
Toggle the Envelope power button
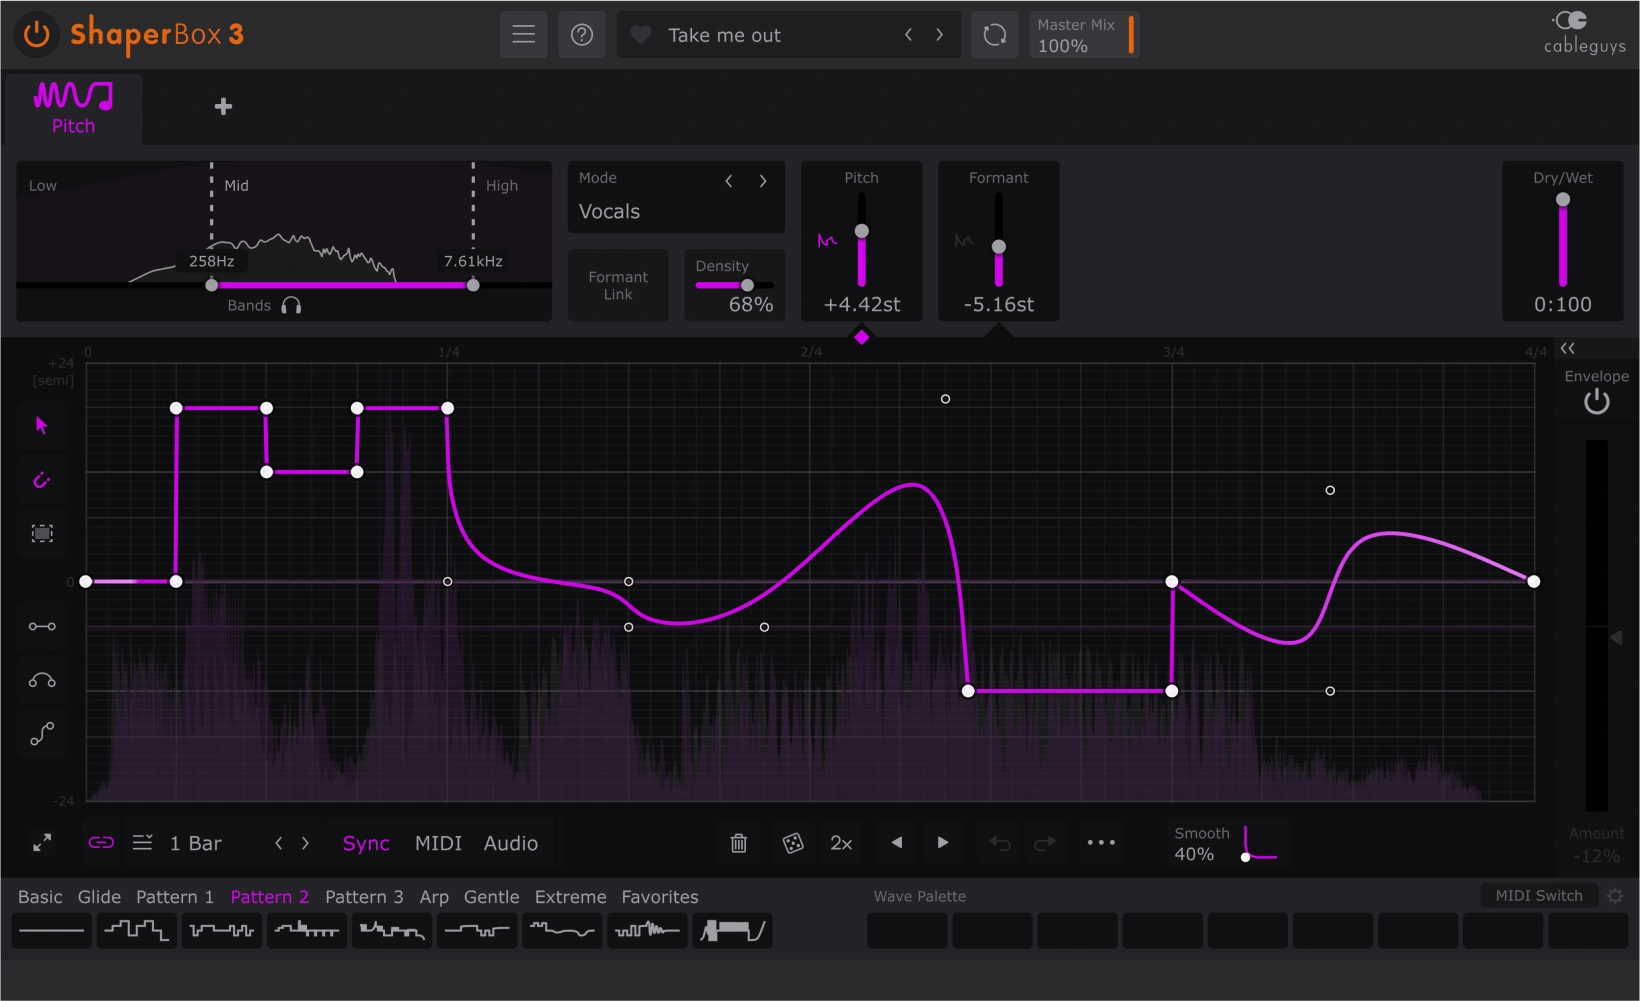[1596, 400]
